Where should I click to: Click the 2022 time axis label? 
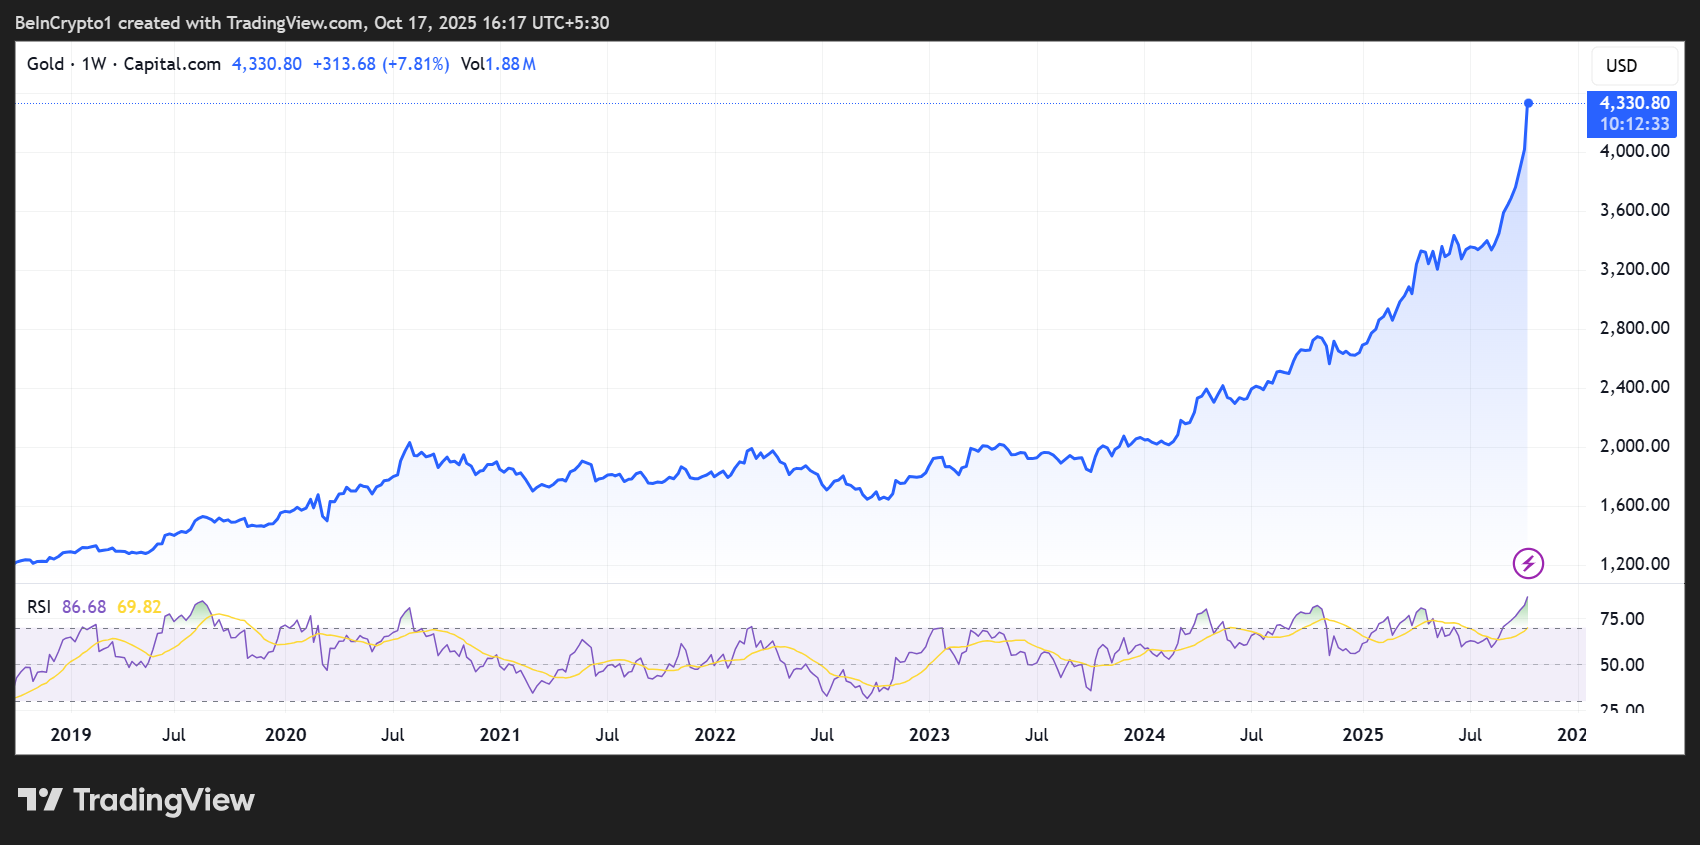tap(715, 735)
